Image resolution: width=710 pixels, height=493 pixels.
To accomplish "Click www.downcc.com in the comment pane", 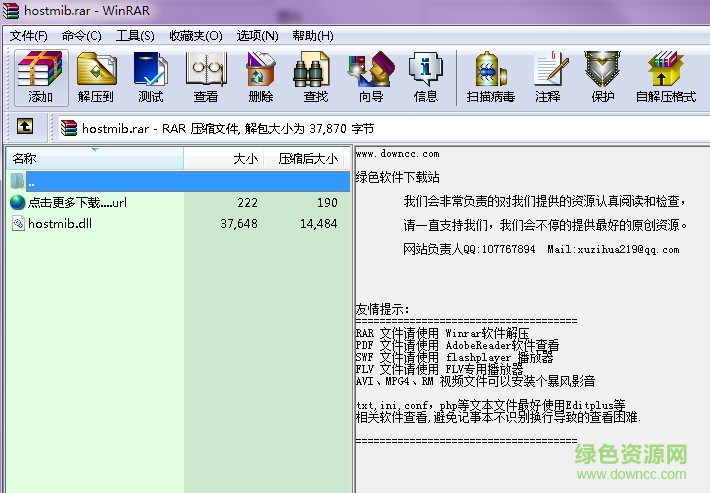I will click(398, 154).
